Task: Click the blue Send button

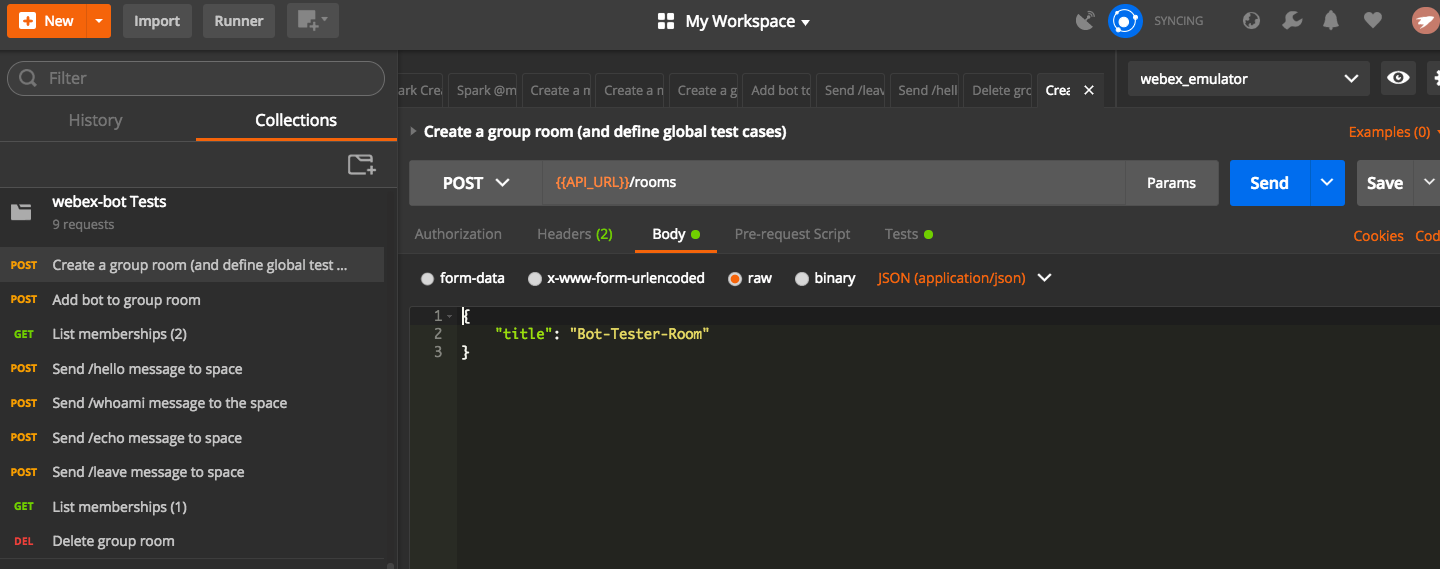Action: click(x=1269, y=183)
